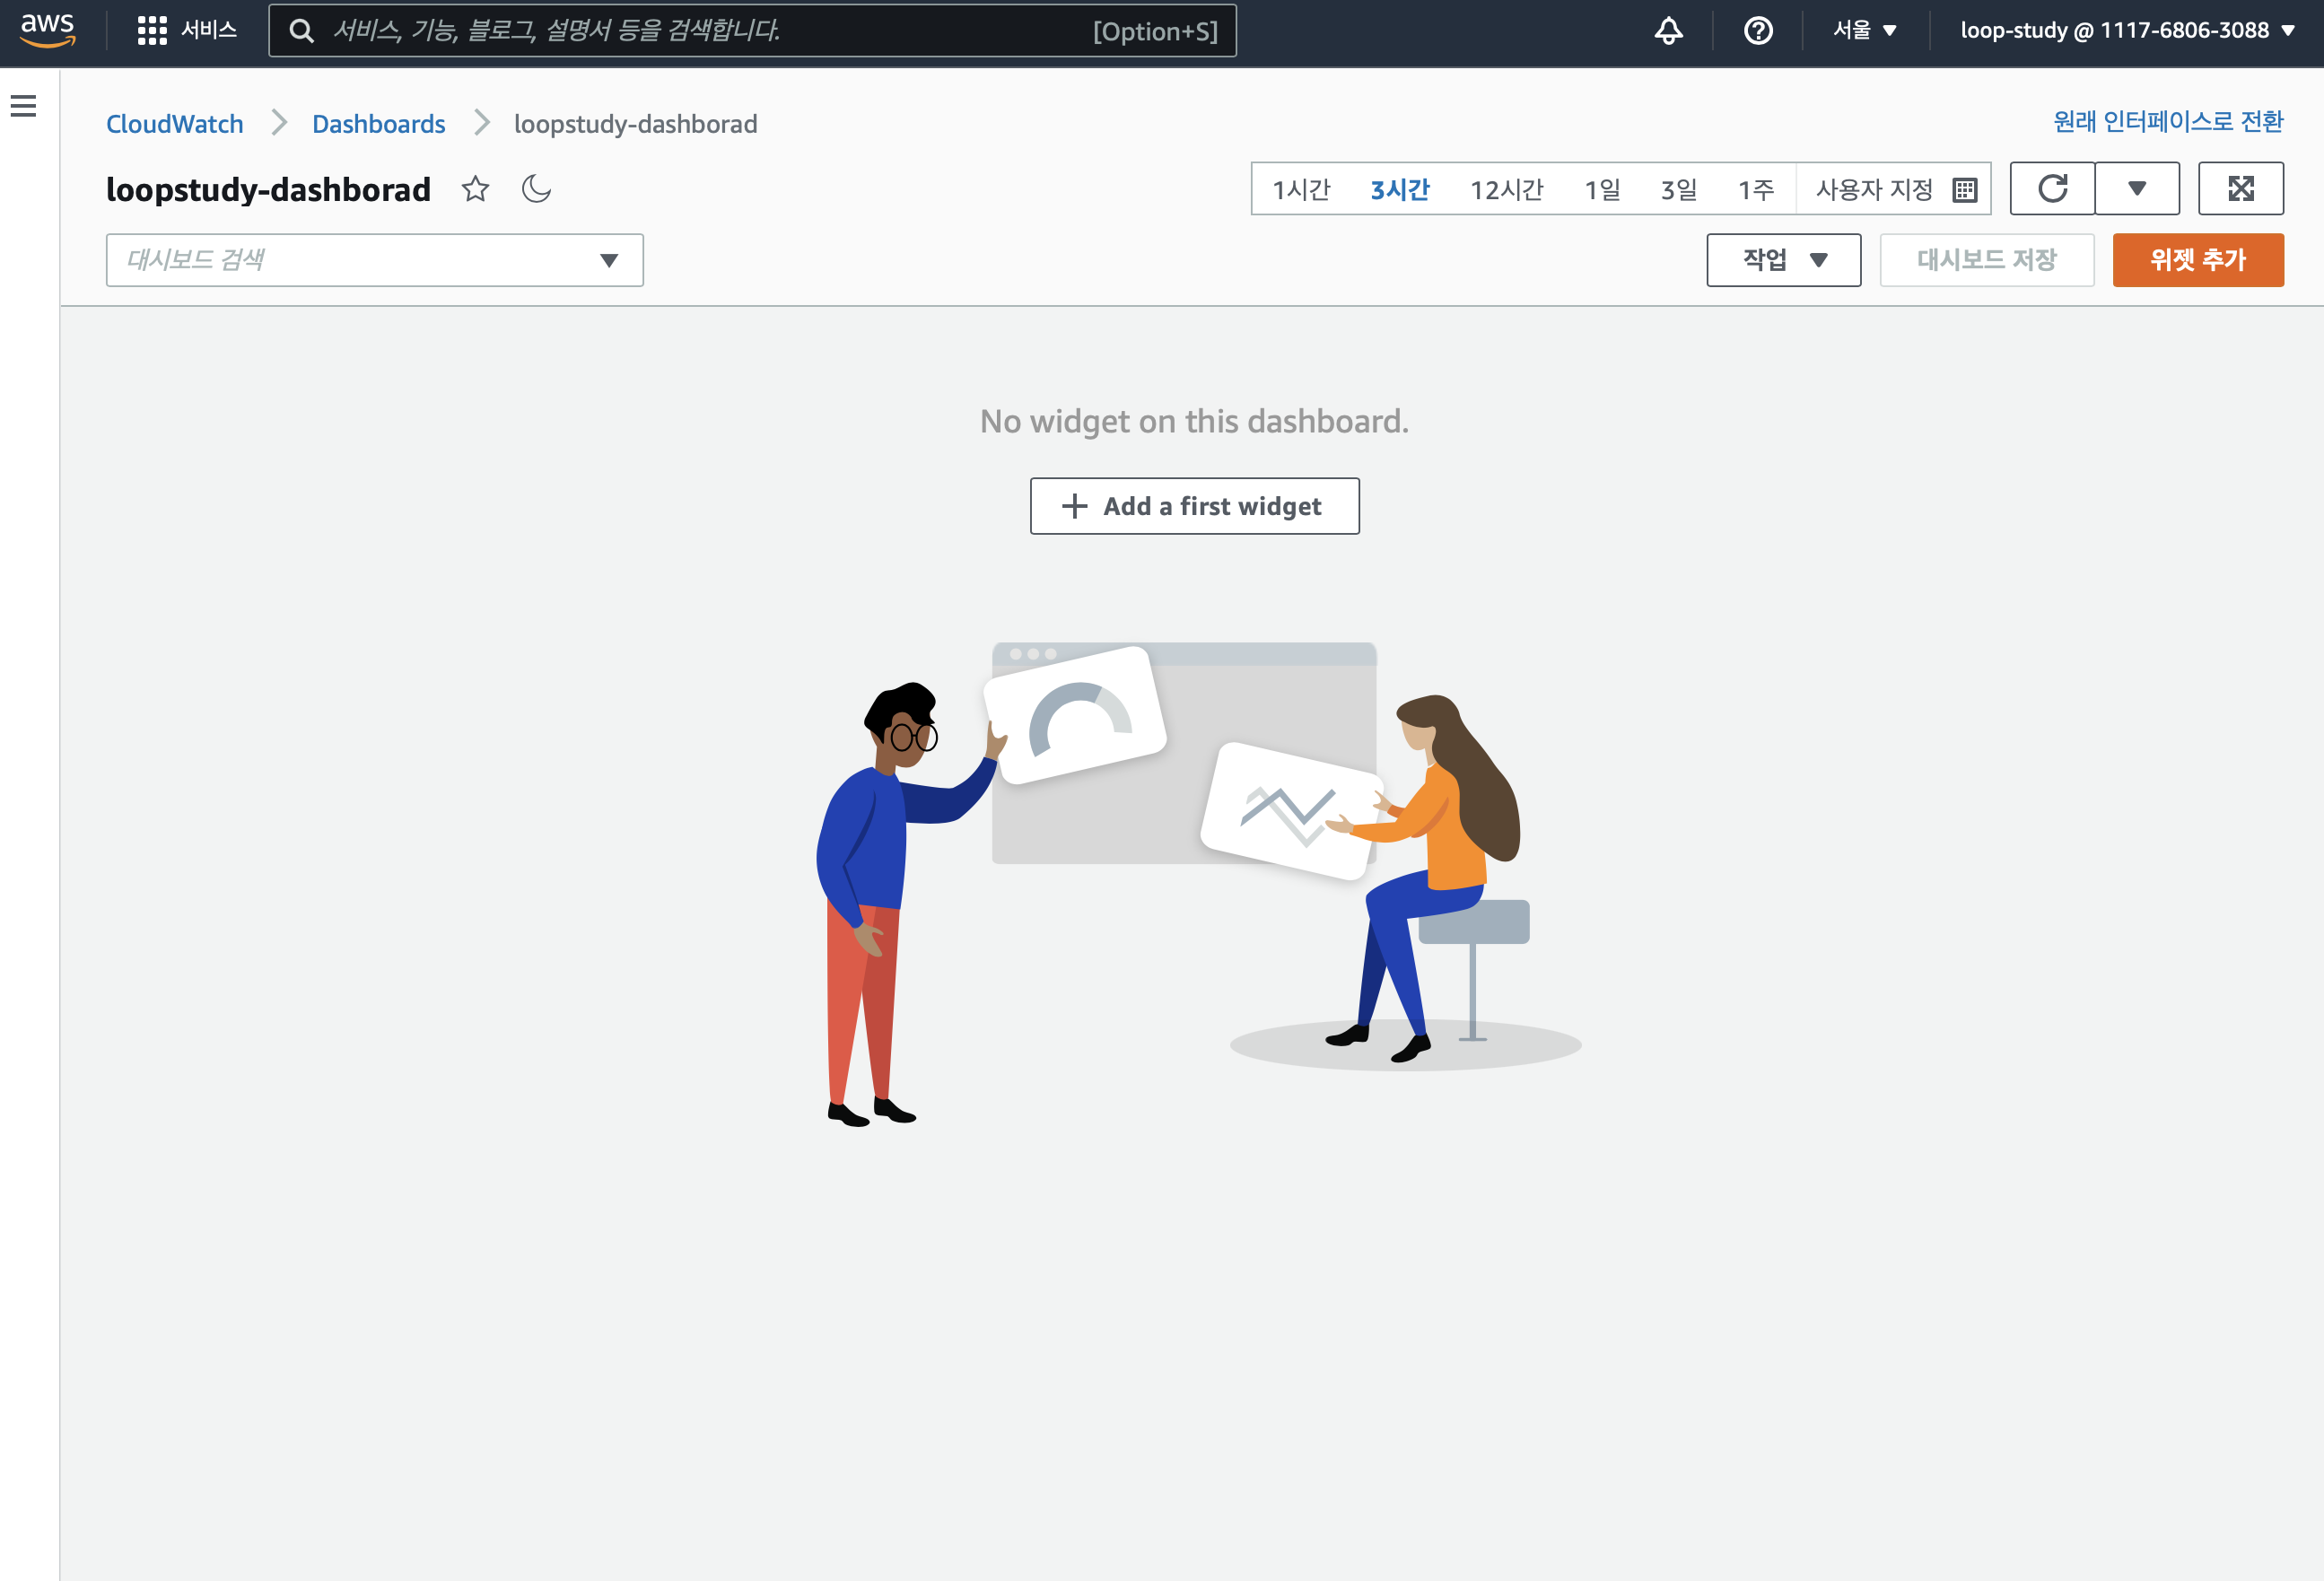The width and height of the screenshot is (2324, 1581).
Task: Select the 12시간 time range
Action: (x=1506, y=190)
